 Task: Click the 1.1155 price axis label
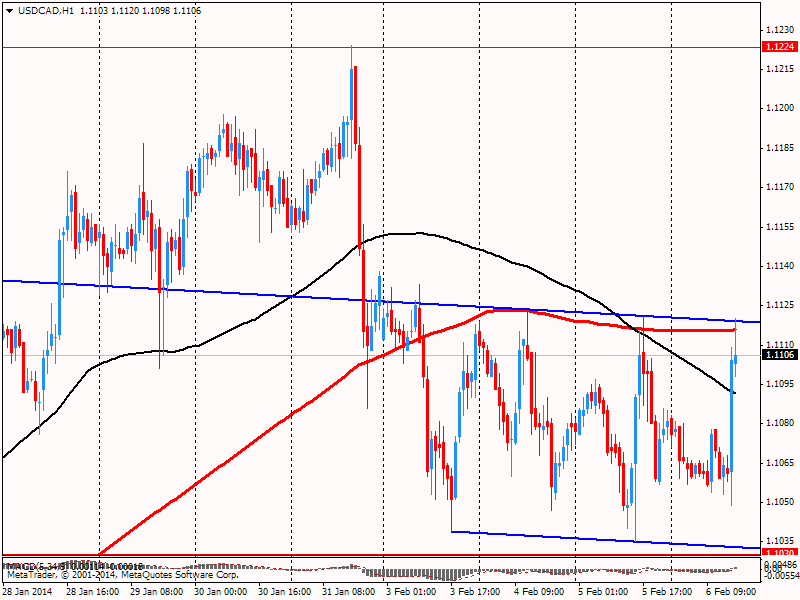tap(780, 227)
